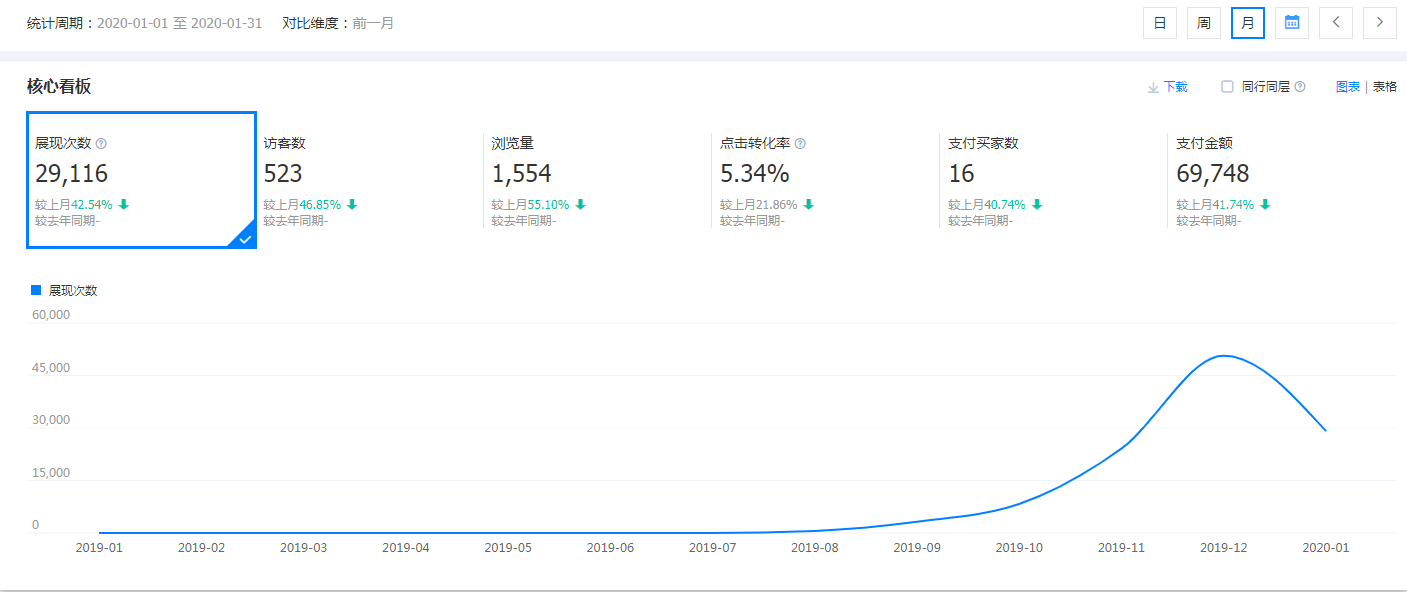Click help icon next to 点击转化率
The width and height of the screenshot is (1407, 592).
point(800,144)
